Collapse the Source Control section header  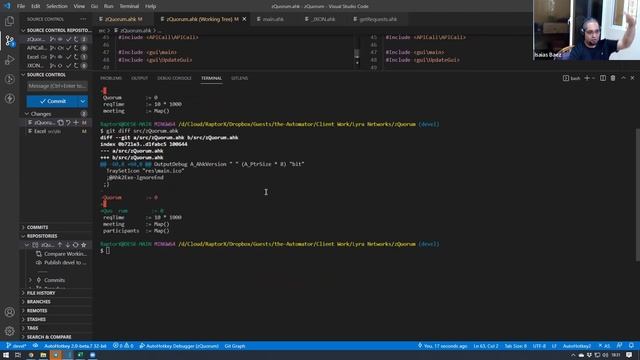tap(57, 75)
